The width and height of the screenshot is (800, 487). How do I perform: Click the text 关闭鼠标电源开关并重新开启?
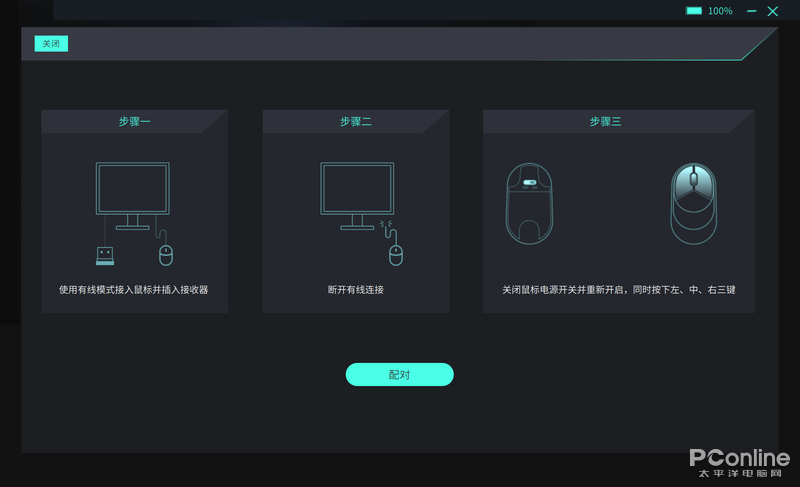[563, 290]
